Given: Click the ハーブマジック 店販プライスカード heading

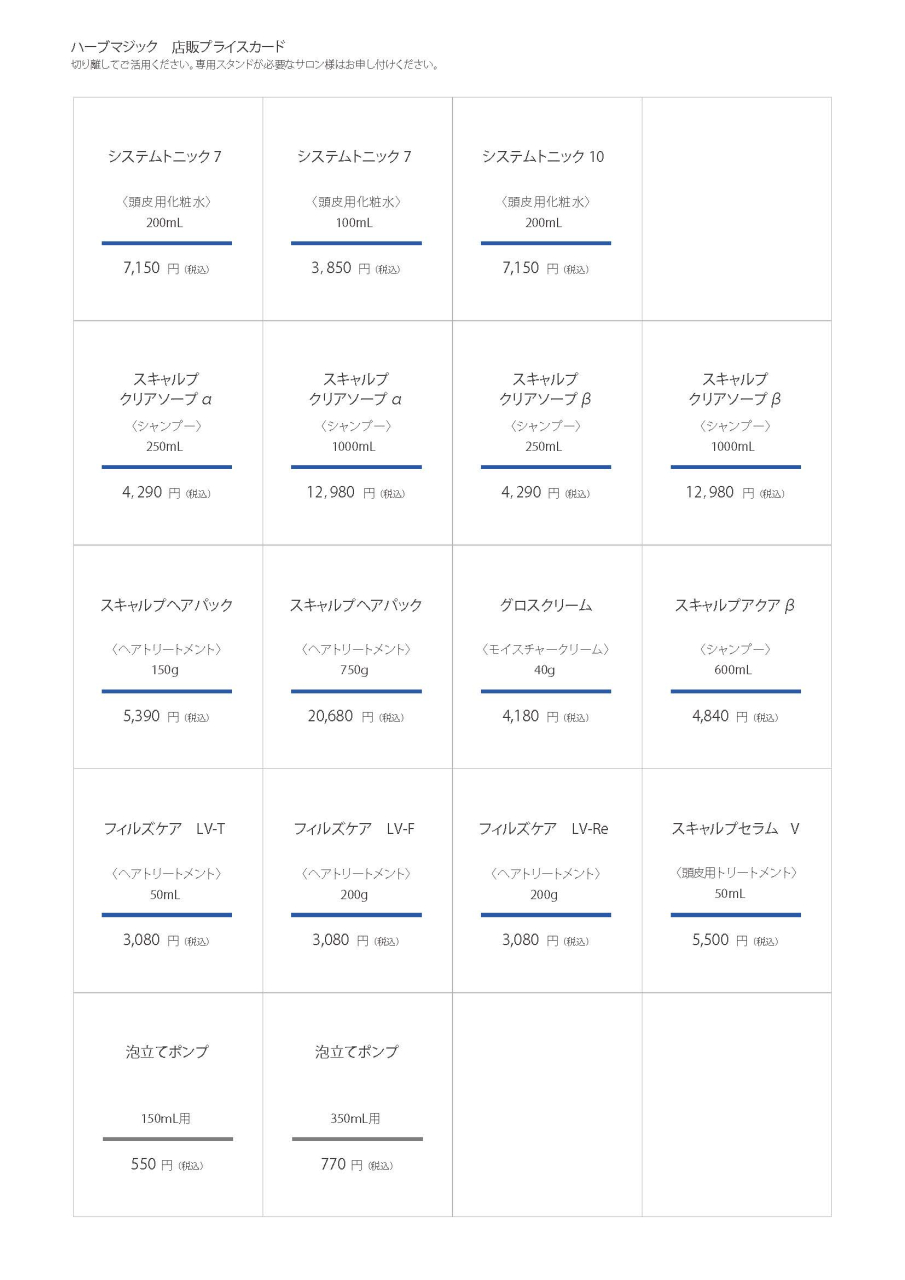Looking at the screenshot, I should 178,47.
